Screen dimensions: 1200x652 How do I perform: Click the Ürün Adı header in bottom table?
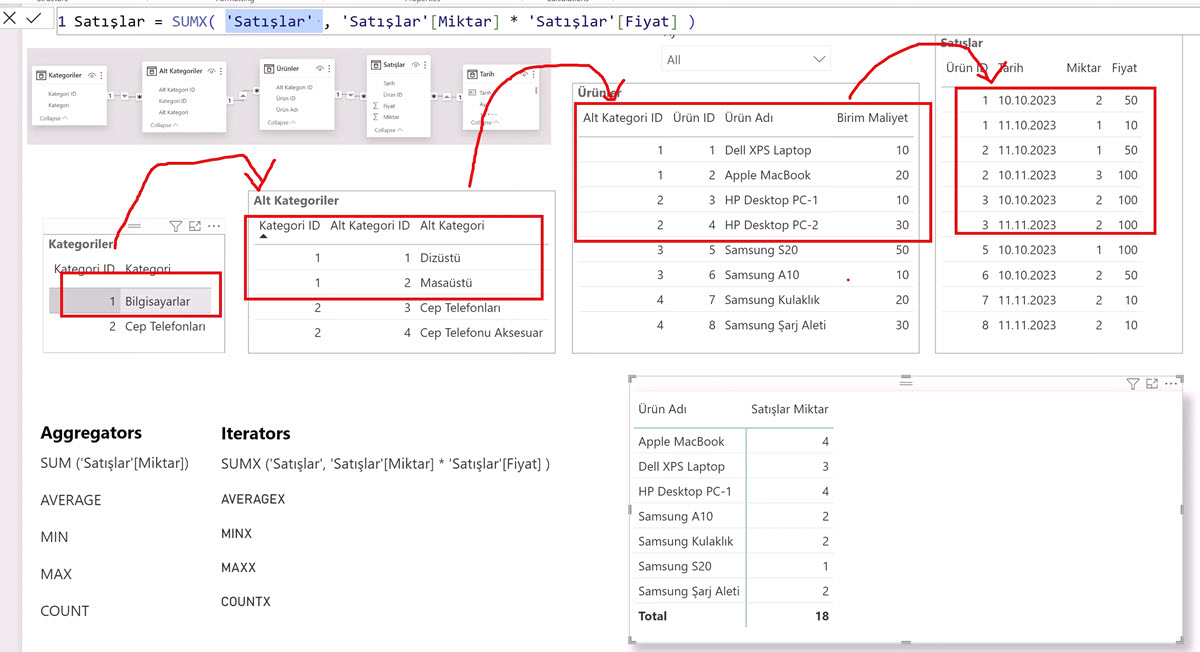(662, 409)
